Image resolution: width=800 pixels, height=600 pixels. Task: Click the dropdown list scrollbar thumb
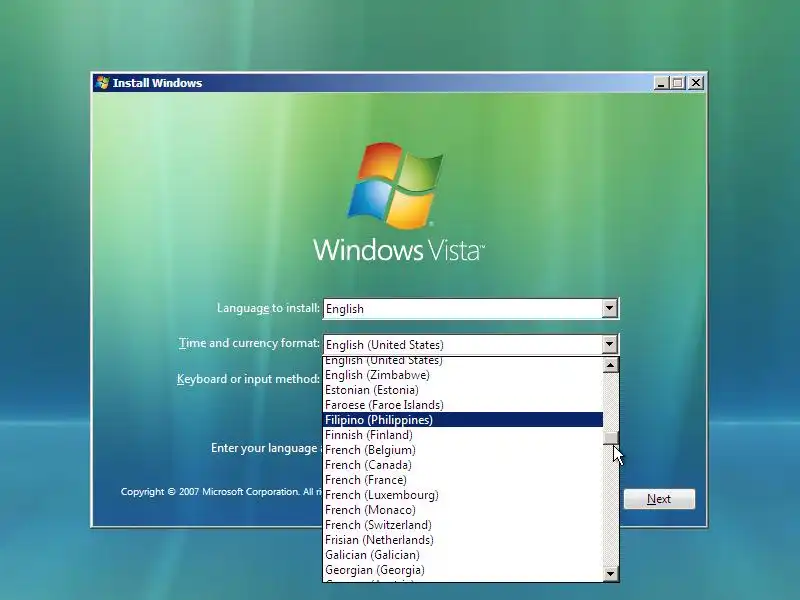[611, 438]
